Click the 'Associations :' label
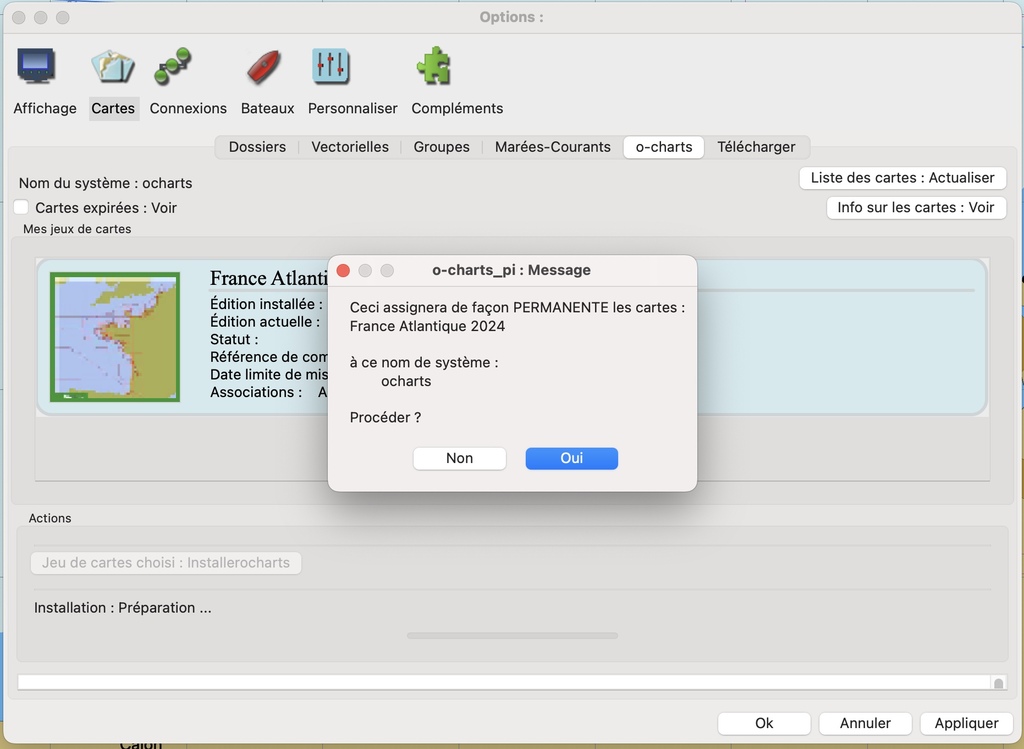The width and height of the screenshot is (1024, 749). pos(256,392)
